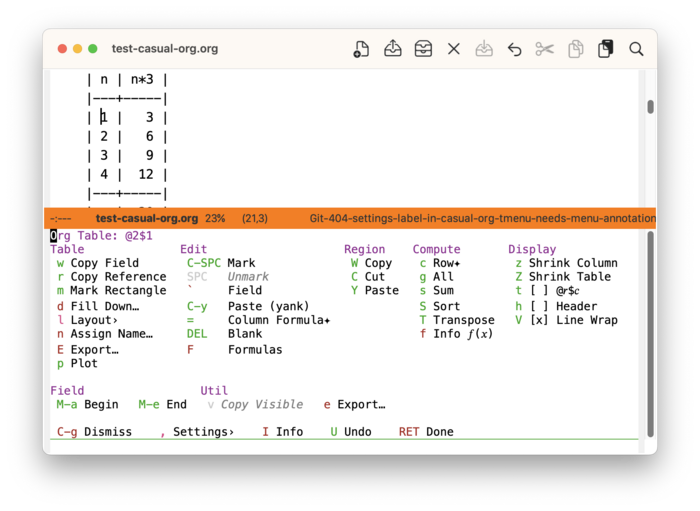Choose Region Paste entry
Viewport: 700px width, 511px height.
click(x=375, y=291)
